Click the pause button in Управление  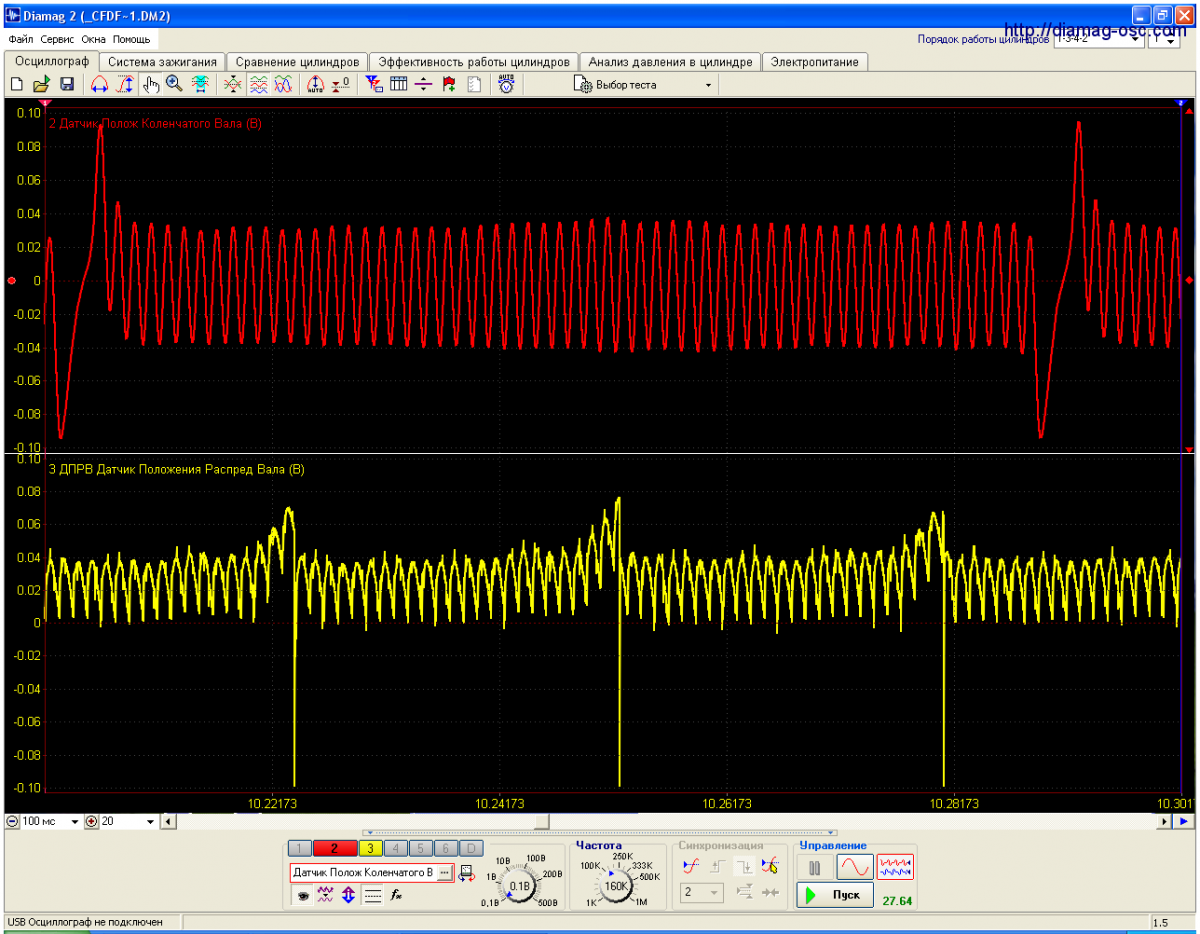coord(814,867)
